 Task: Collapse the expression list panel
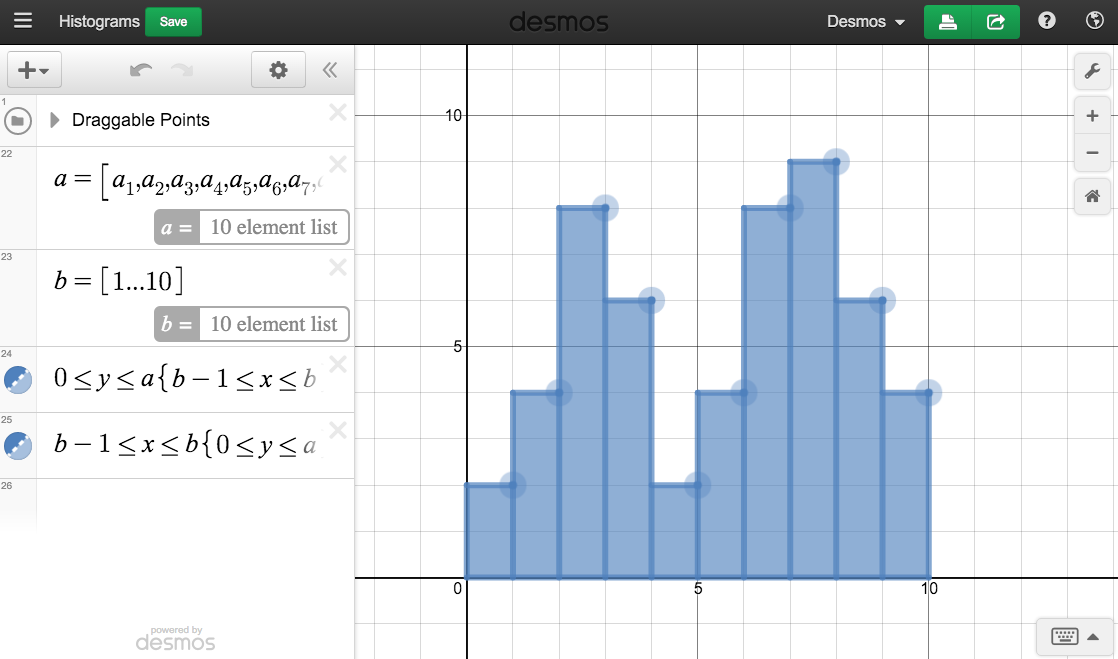[x=329, y=70]
